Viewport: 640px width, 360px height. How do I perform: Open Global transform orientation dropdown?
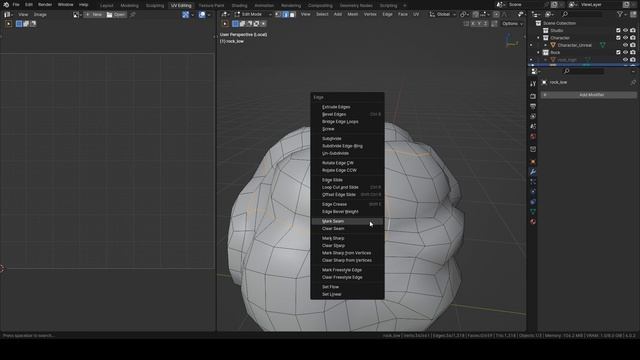(x=442, y=14)
